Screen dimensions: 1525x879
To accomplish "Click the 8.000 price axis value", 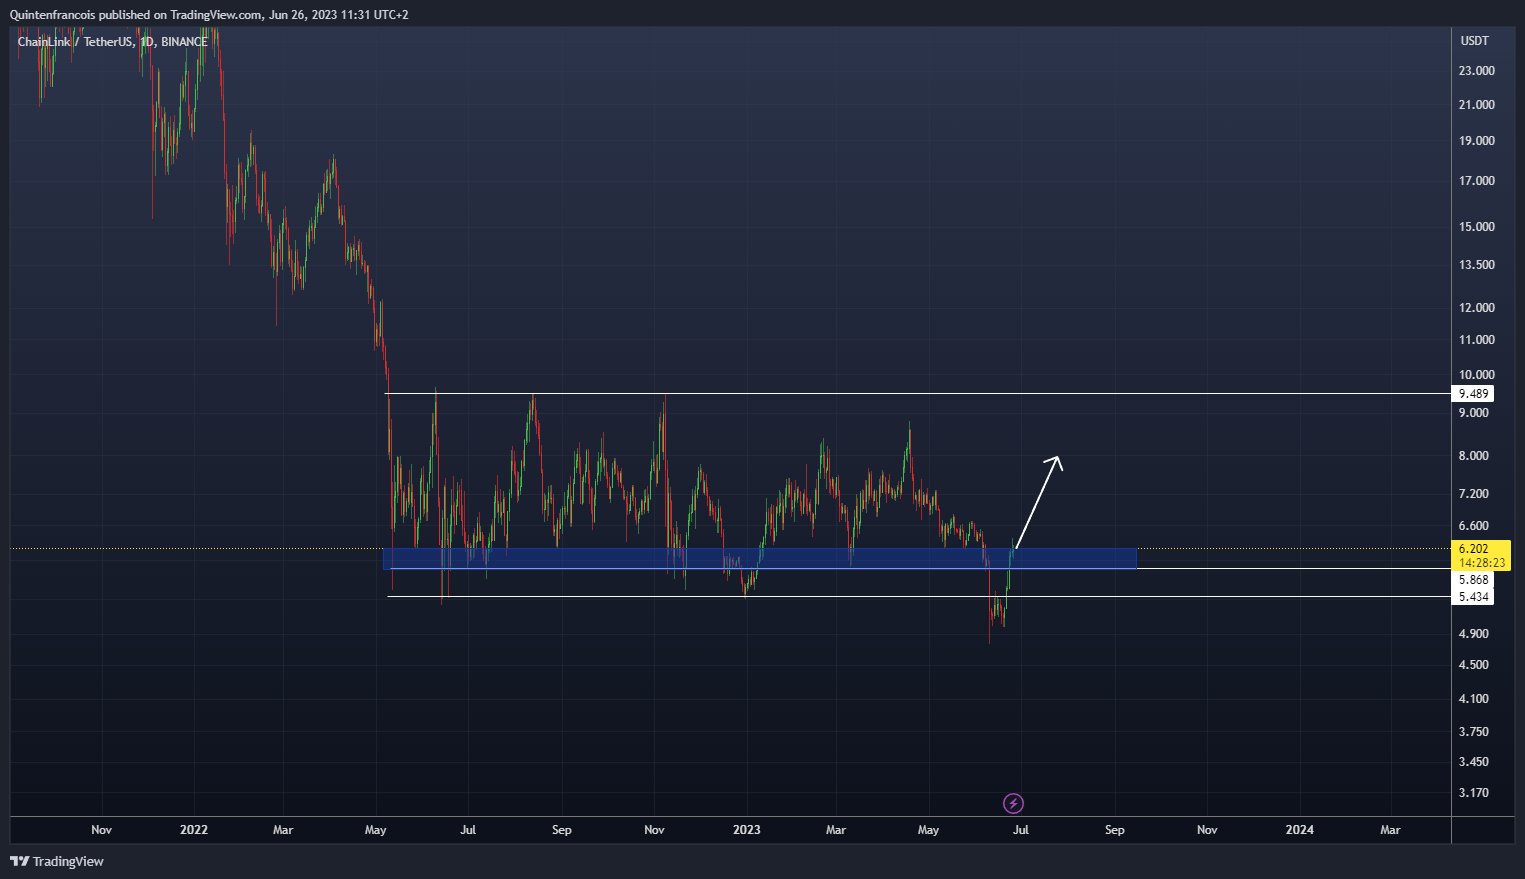I will point(1473,456).
